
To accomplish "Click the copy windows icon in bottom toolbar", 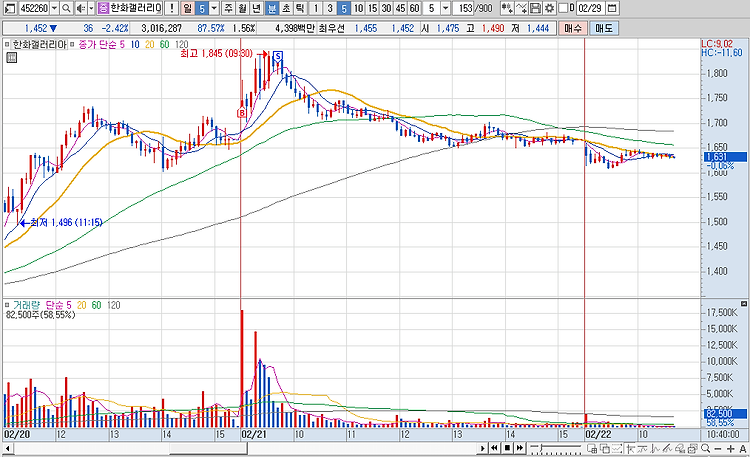I will [605, 448].
